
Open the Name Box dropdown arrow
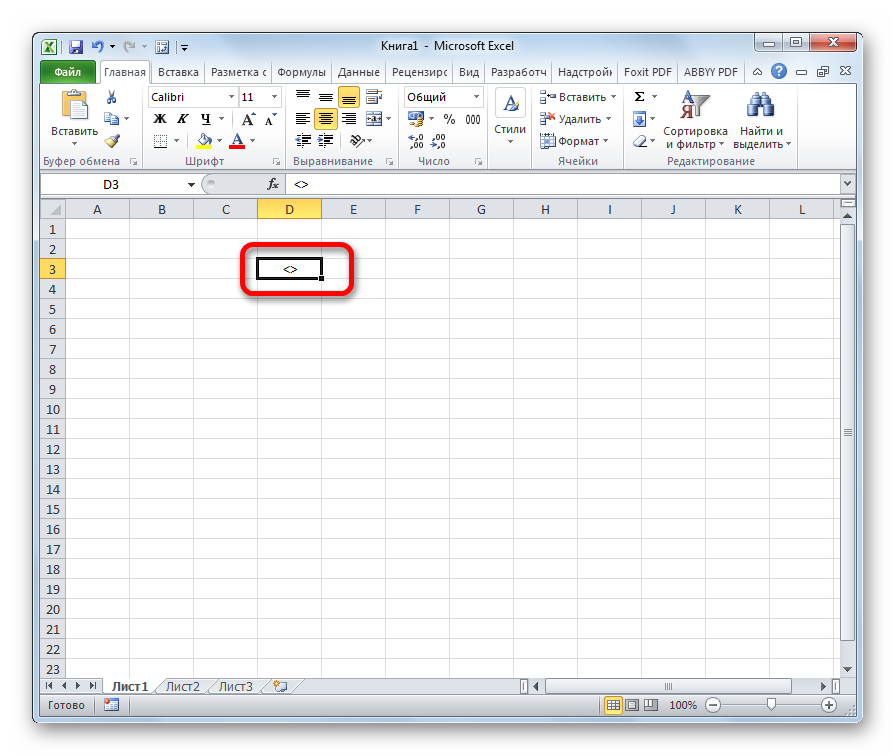click(192, 185)
